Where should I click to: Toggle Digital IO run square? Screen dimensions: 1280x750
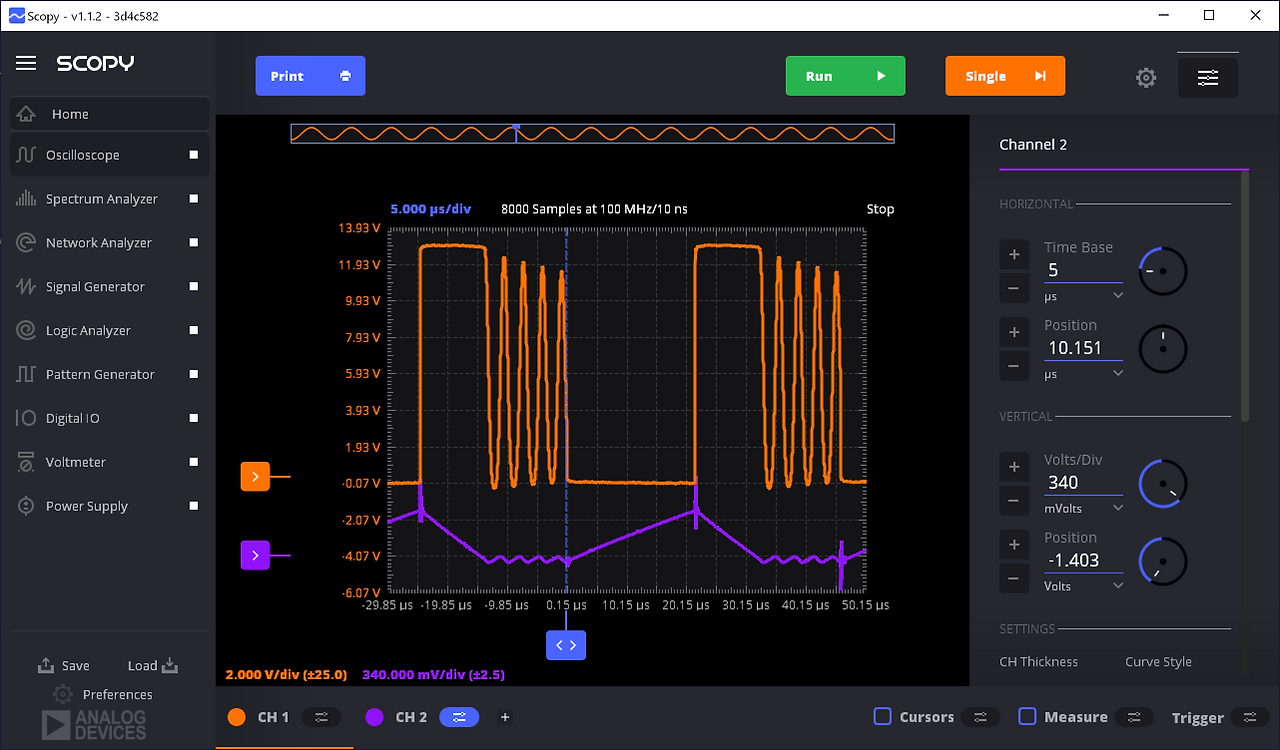pyautogui.click(x=194, y=419)
